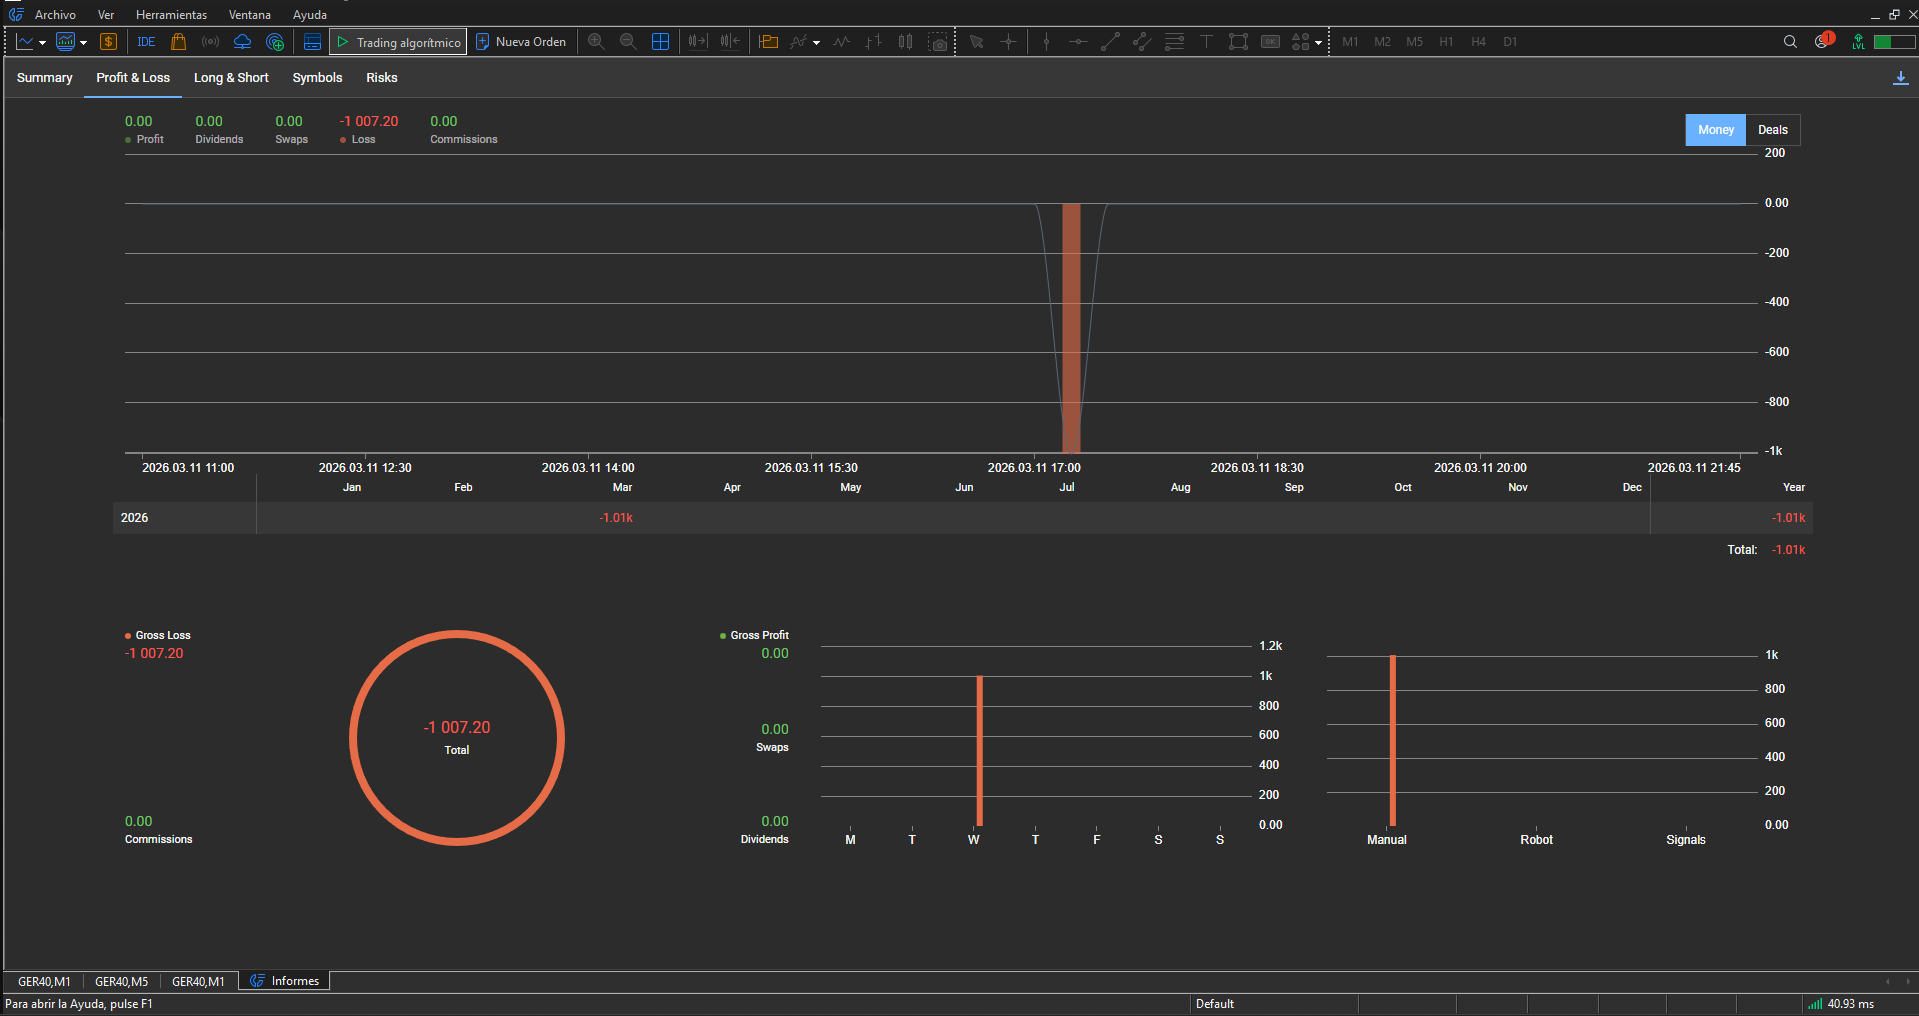Open the GER40,M5 chart tab

121,981
